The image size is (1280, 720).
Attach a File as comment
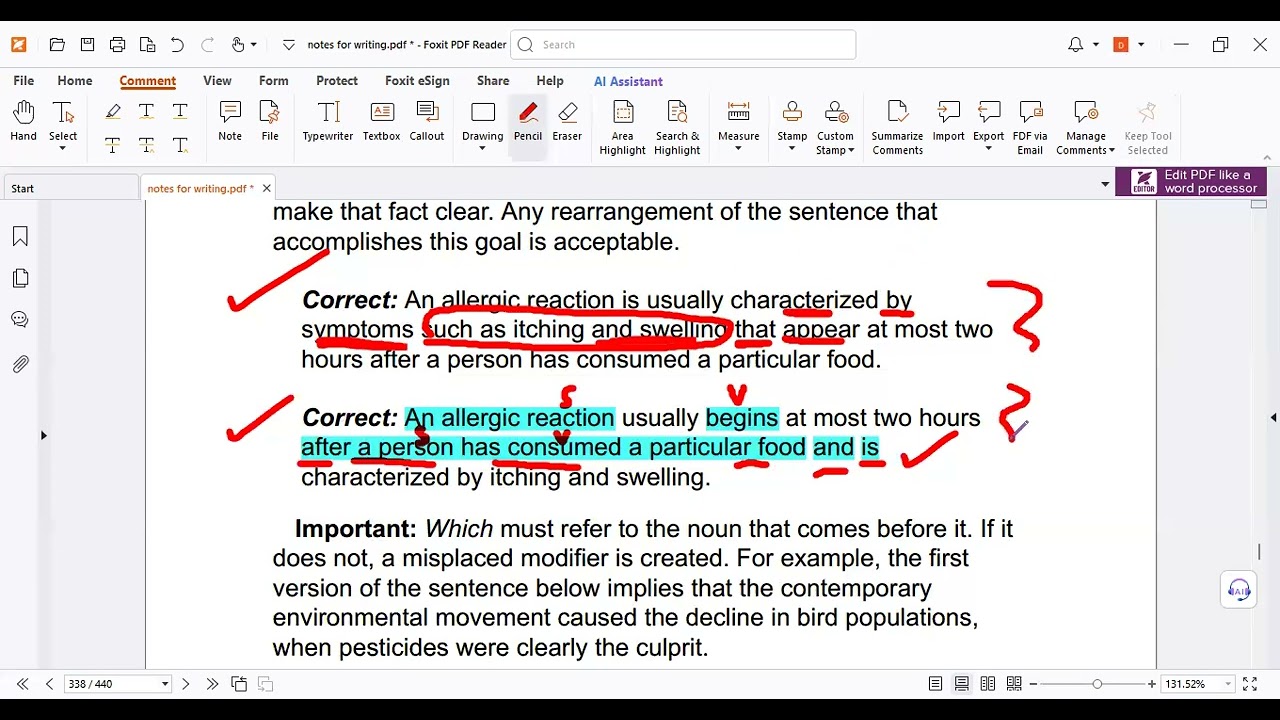270,122
